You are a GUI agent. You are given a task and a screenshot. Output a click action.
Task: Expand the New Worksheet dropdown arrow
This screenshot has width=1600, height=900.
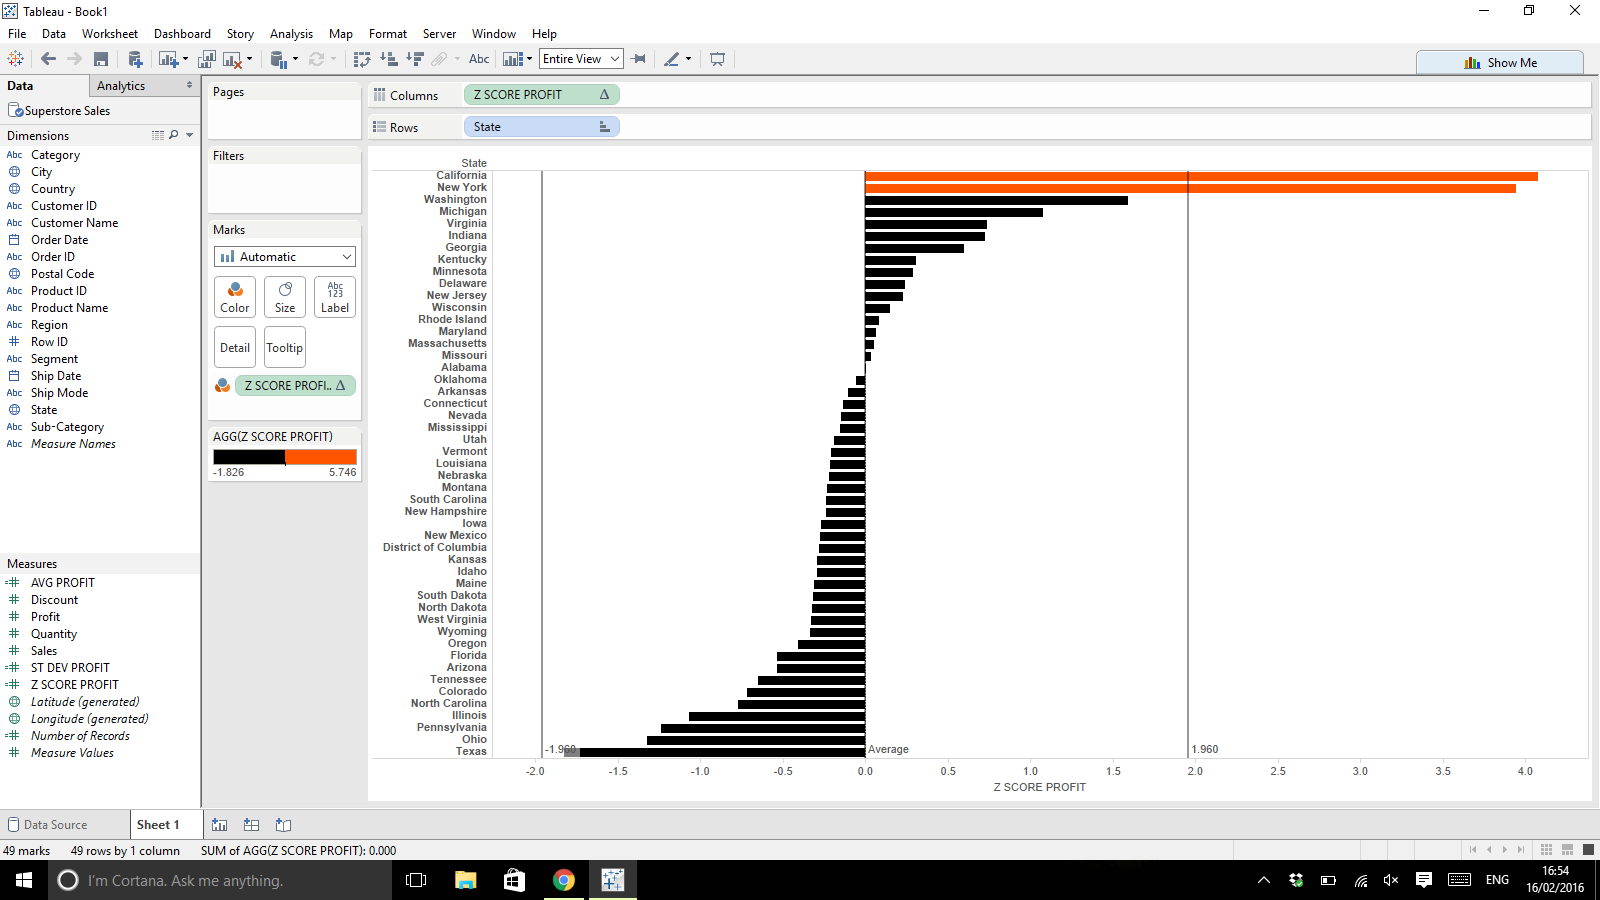click(x=185, y=59)
